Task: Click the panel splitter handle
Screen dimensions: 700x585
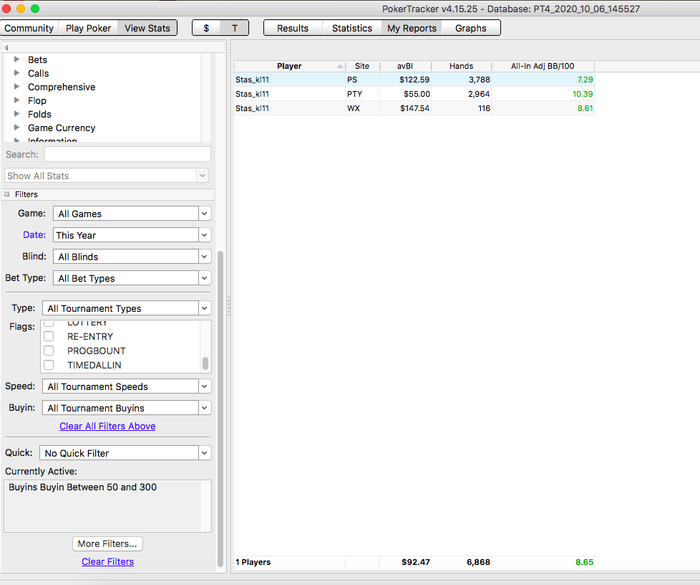Action: [x=229, y=306]
